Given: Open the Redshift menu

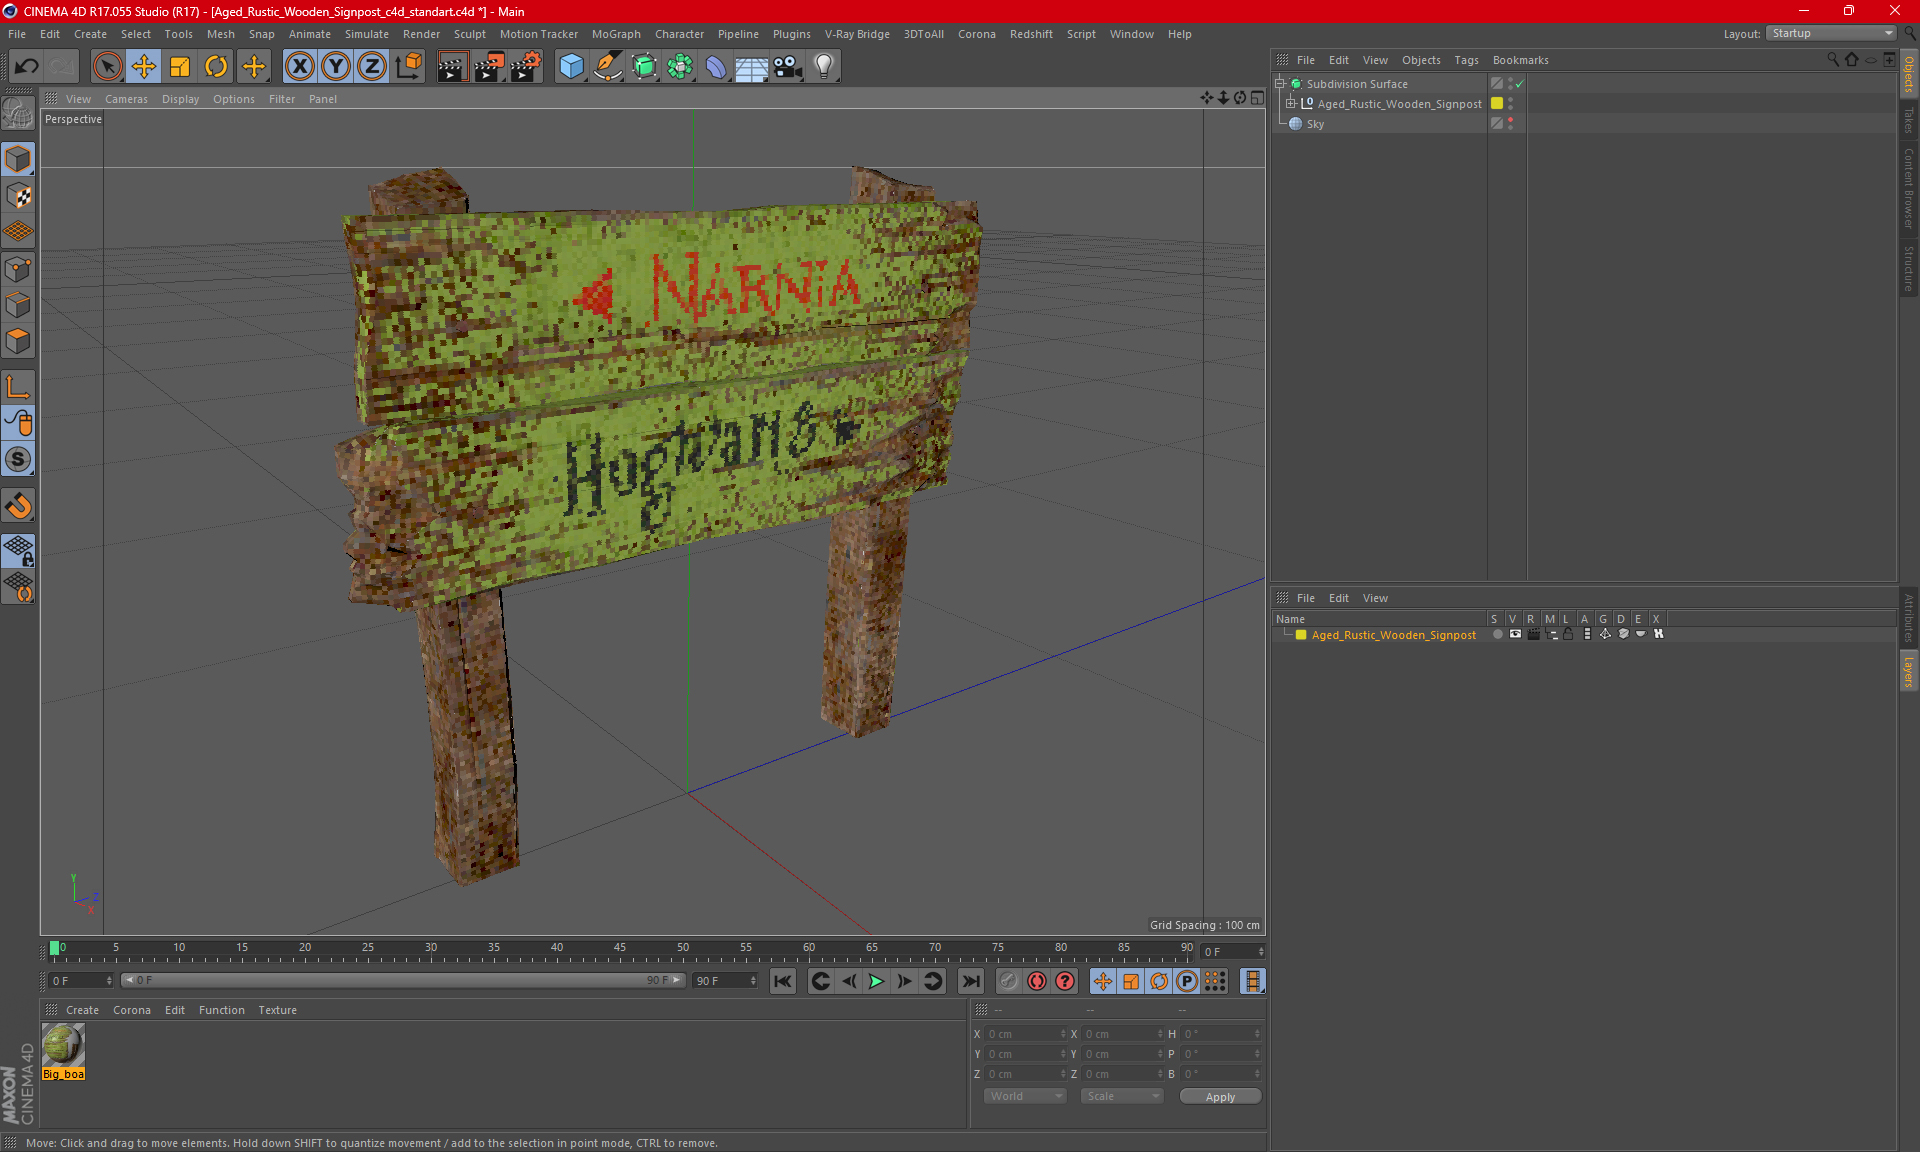Looking at the screenshot, I should [x=1031, y=34].
